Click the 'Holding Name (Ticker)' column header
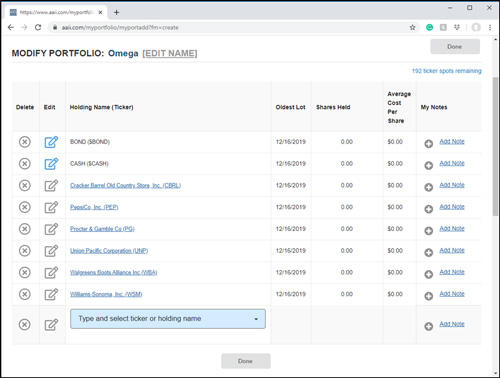Viewport: 500px width, 378px height. point(101,107)
